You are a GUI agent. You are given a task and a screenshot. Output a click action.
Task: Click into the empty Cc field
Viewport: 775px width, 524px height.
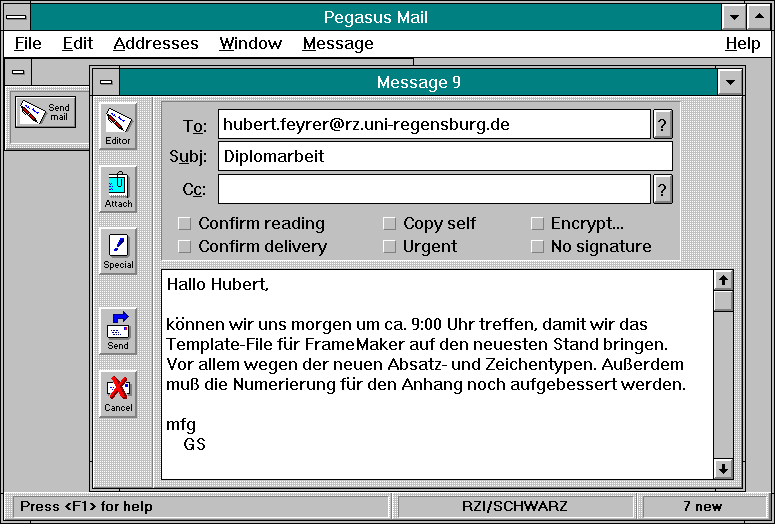434,189
